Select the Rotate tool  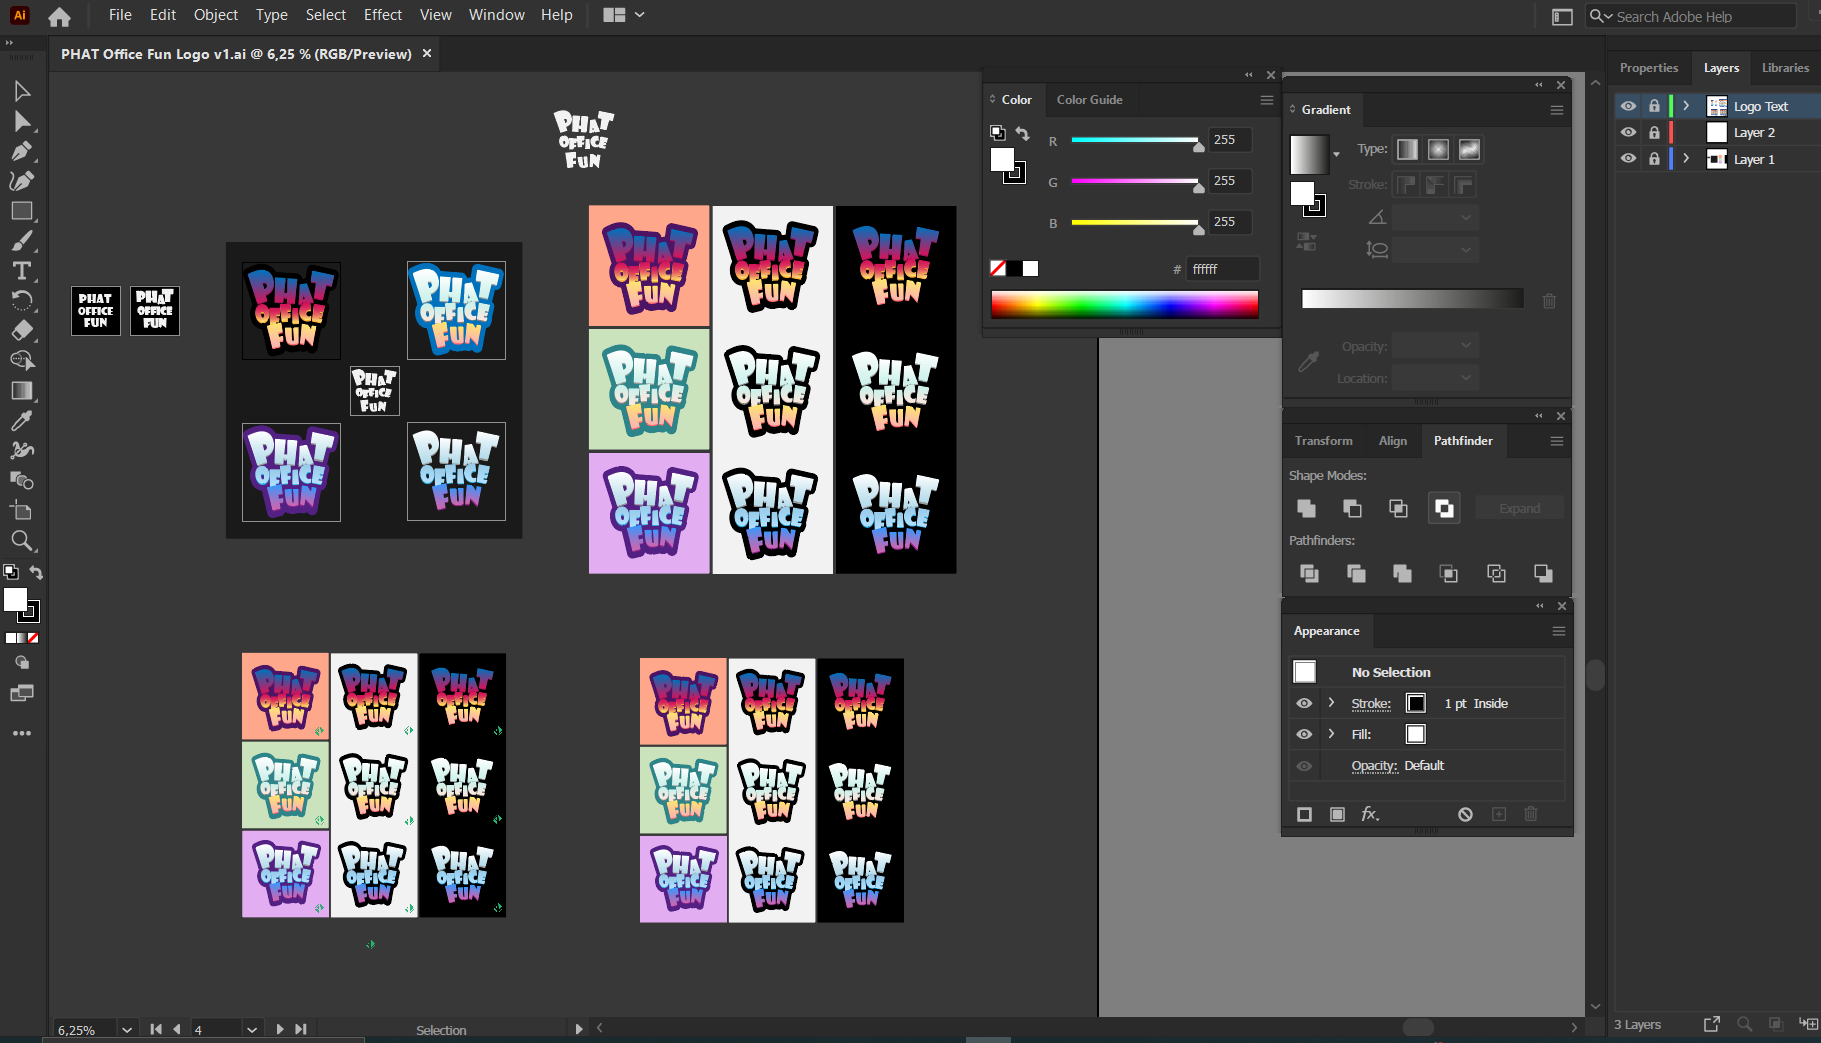tap(22, 300)
